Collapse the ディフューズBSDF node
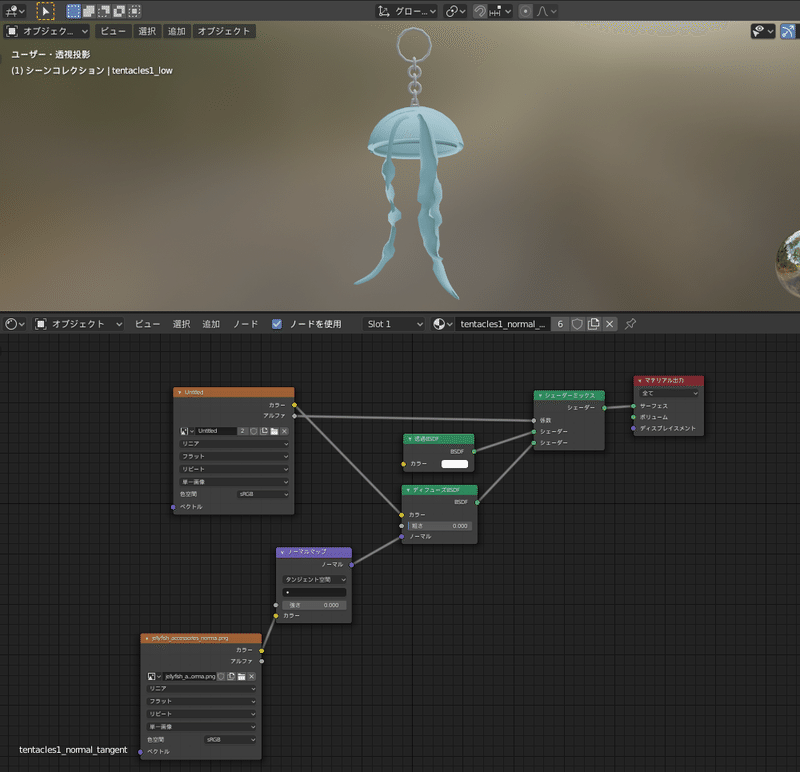The image size is (800, 772). pyautogui.click(x=408, y=490)
